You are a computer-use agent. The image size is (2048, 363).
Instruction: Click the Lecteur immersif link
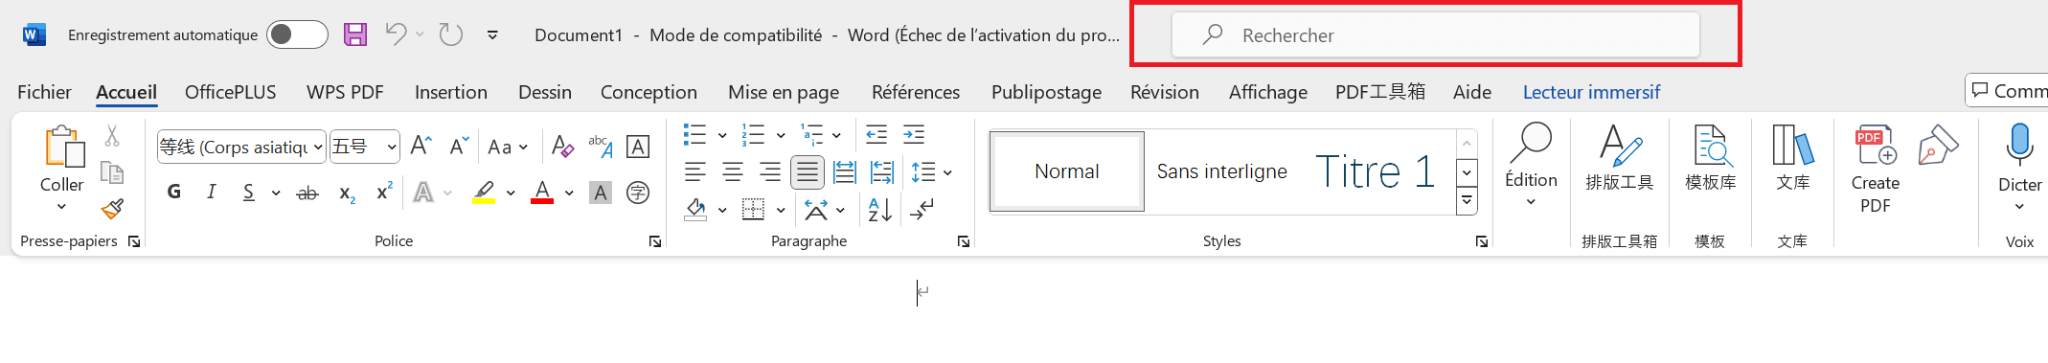(x=1591, y=92)
